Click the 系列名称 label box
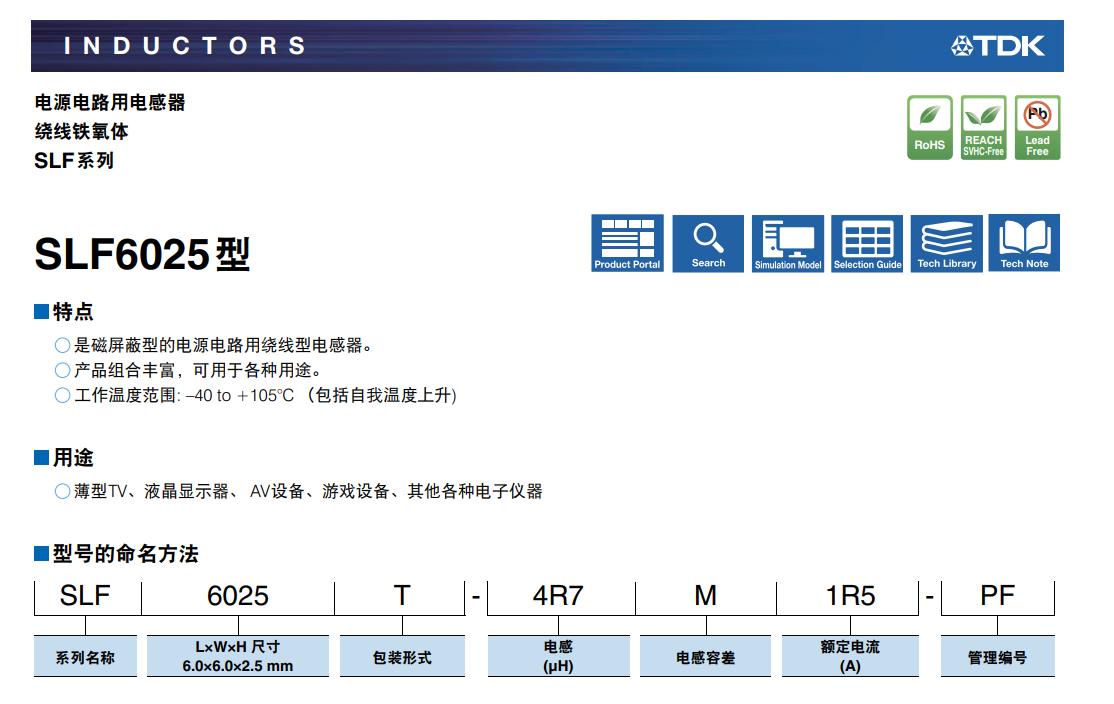 click(x=85, y=656)
